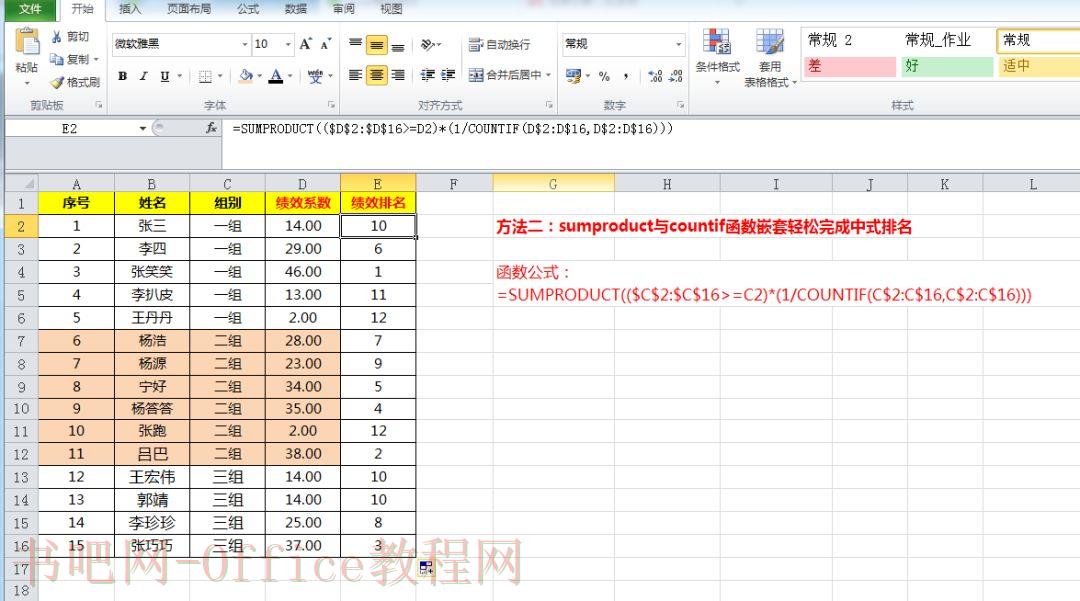Open 套用表格格式 table format
Image resolution: width=1080 pixels, height=601 pixels.
[x=769, y=59]
